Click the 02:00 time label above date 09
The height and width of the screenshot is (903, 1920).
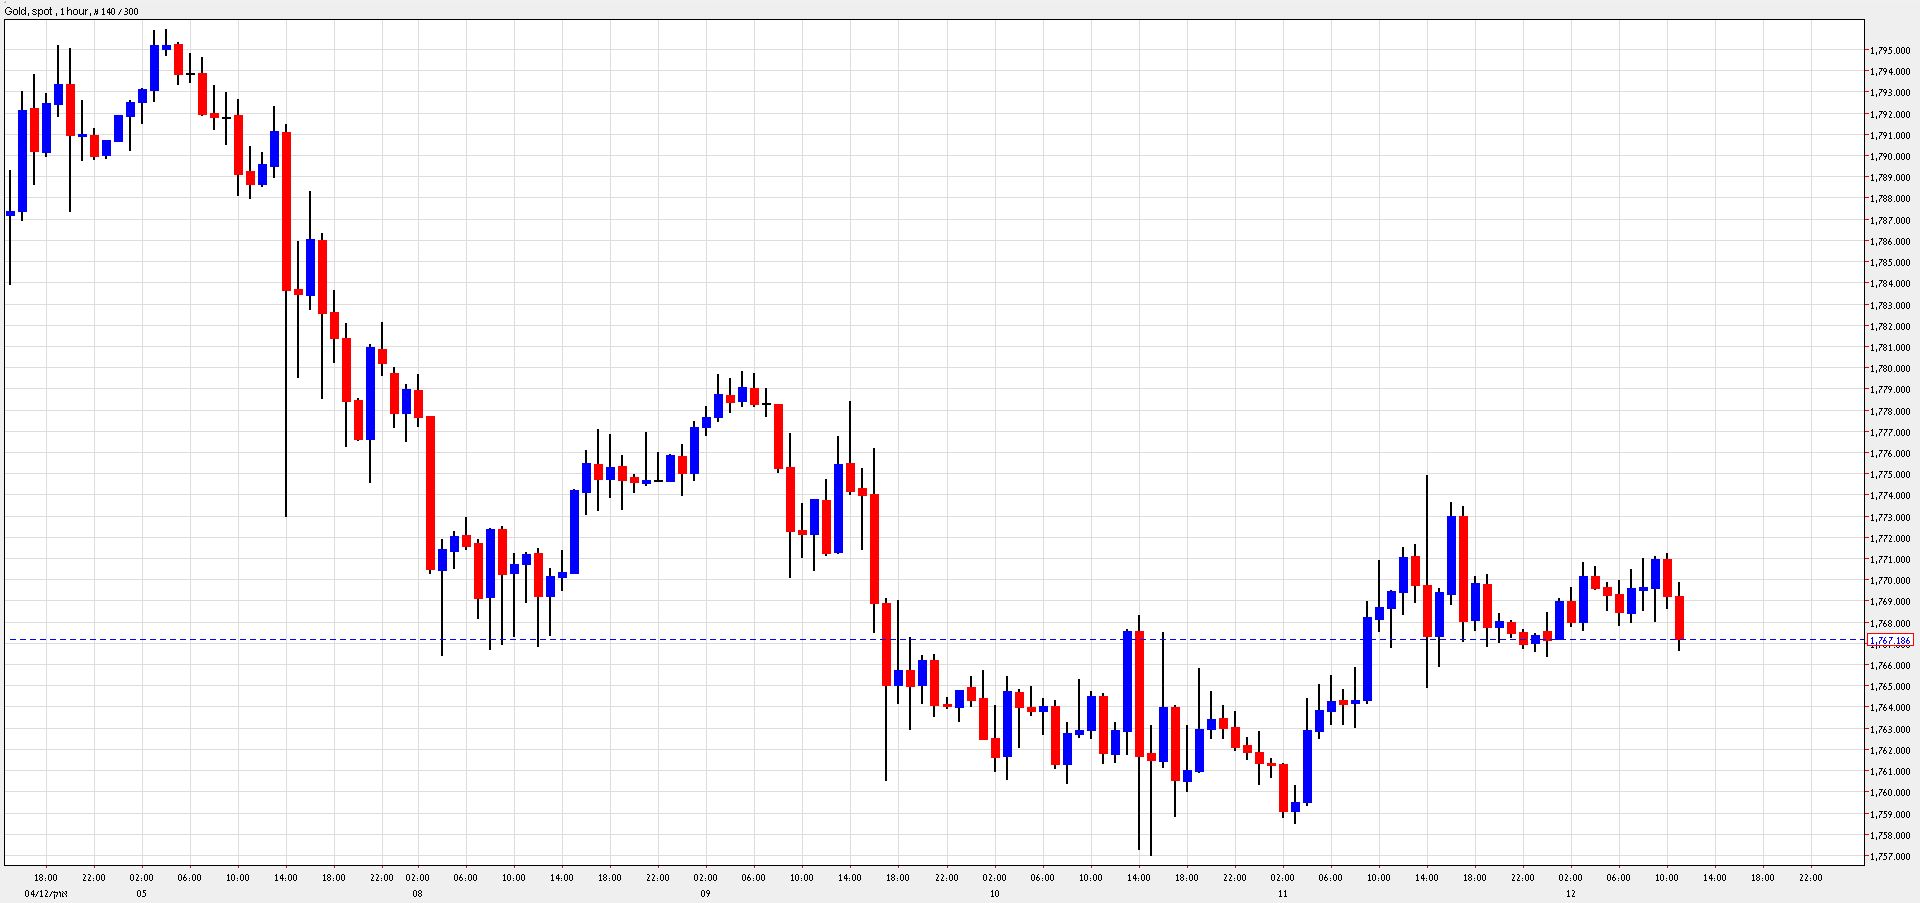[706, 878]
